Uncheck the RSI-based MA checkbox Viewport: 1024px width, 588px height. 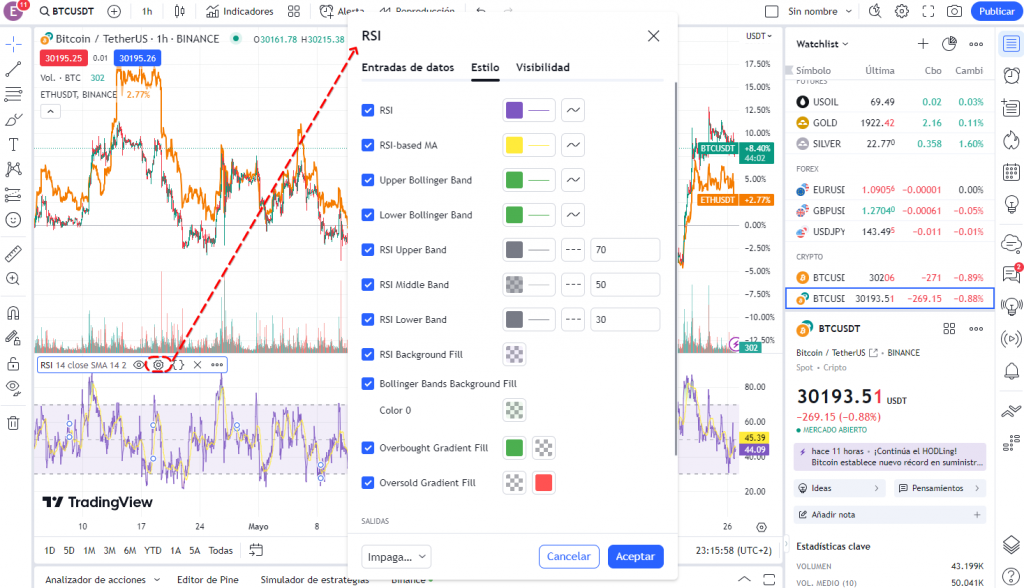tap(369, 145)
